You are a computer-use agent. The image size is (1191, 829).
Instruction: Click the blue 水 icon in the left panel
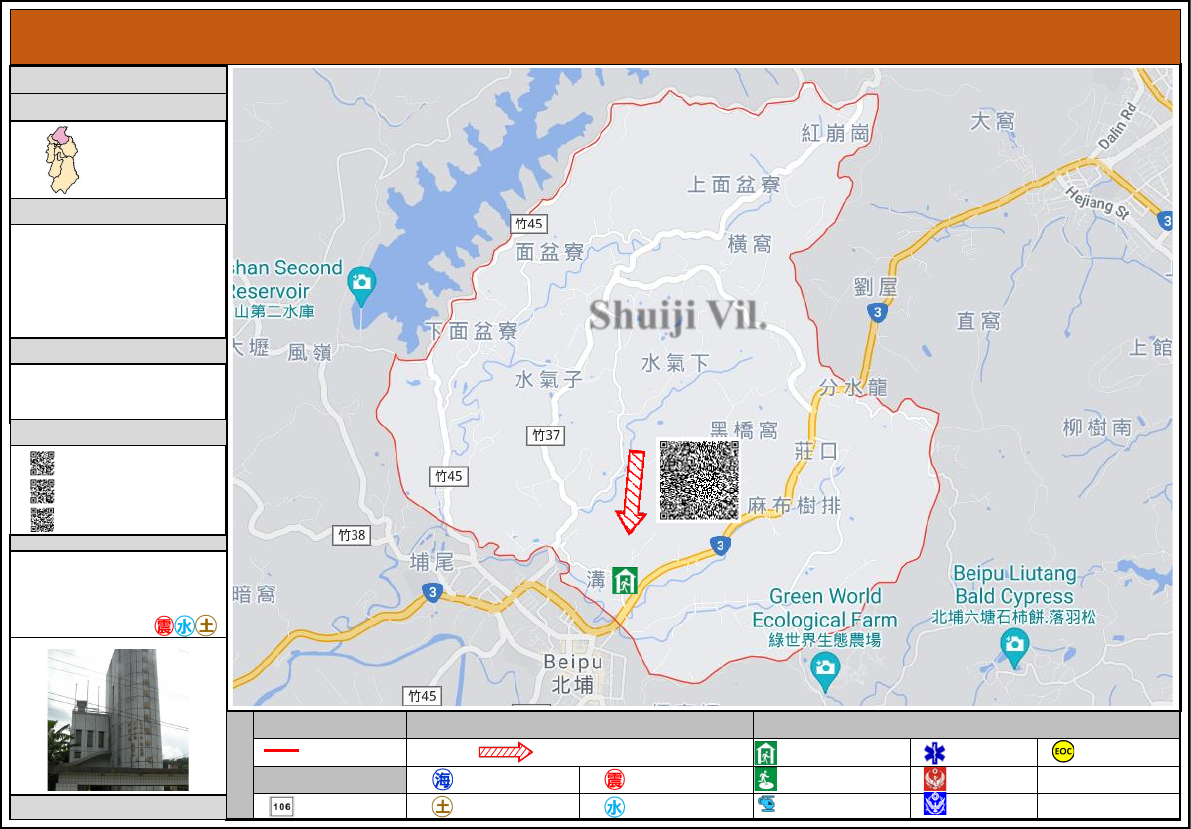pyautogui.click(x=185, y=626)
